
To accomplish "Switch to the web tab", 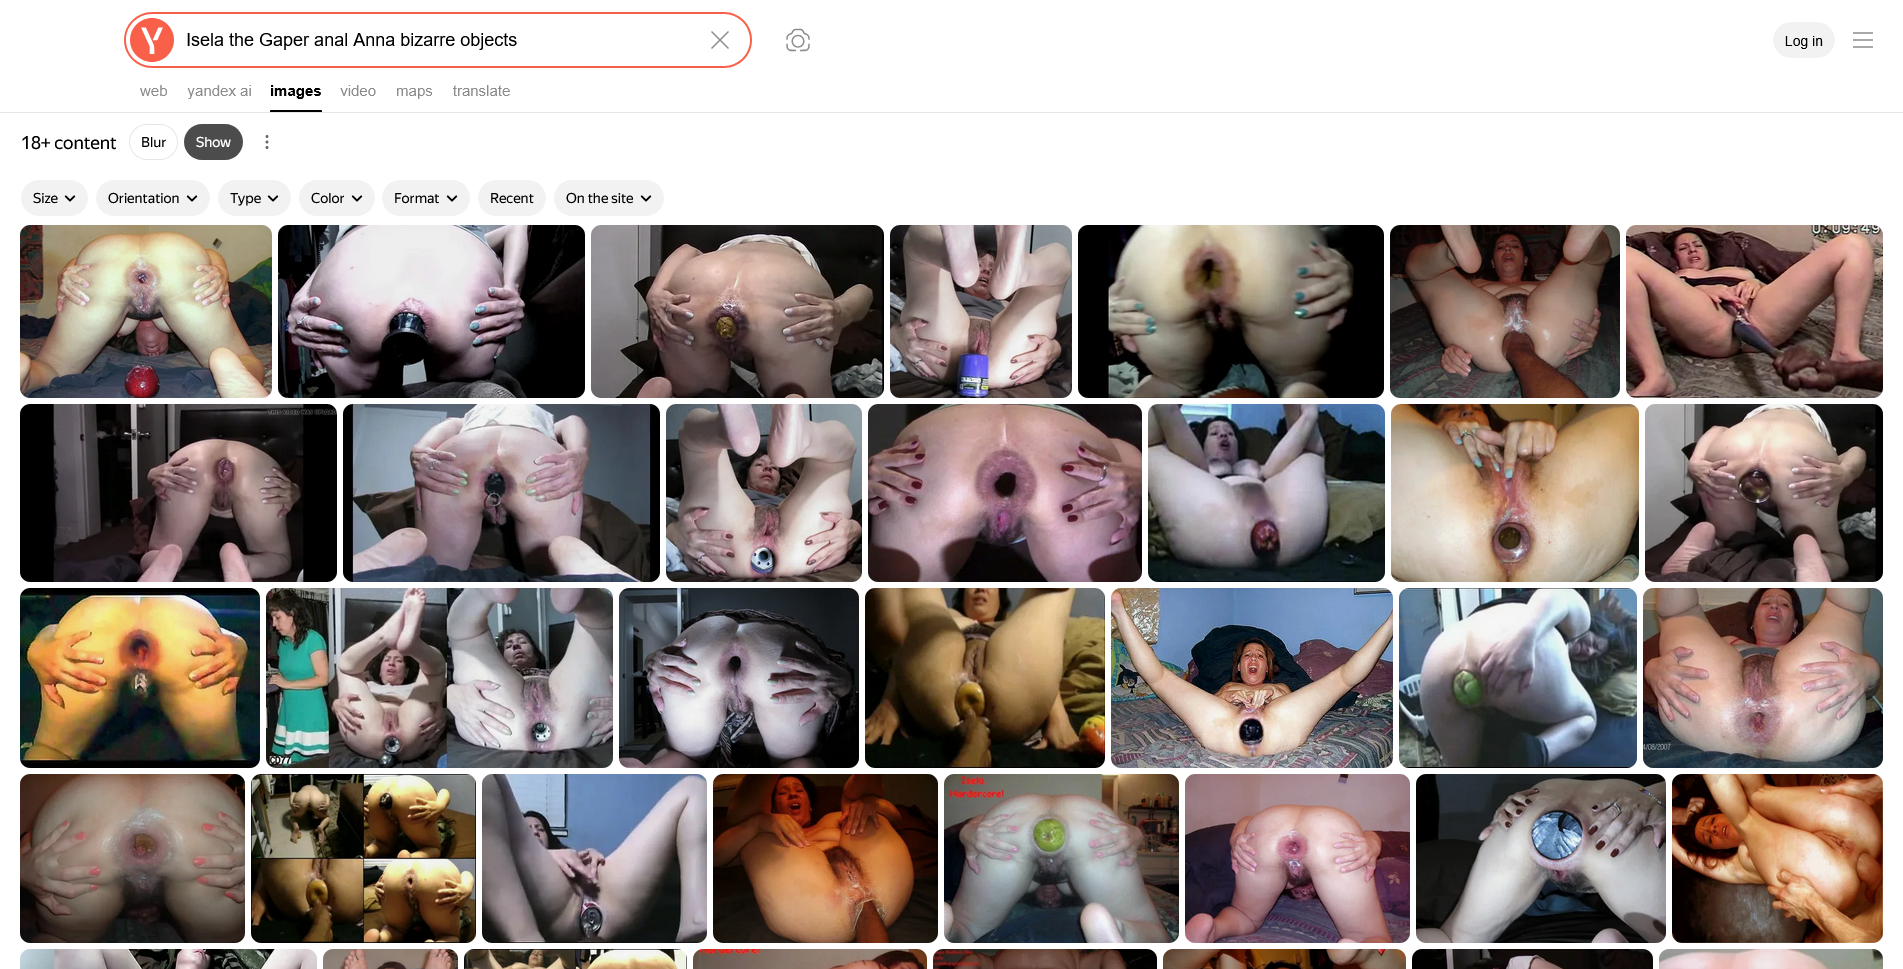I will [153, 91].
